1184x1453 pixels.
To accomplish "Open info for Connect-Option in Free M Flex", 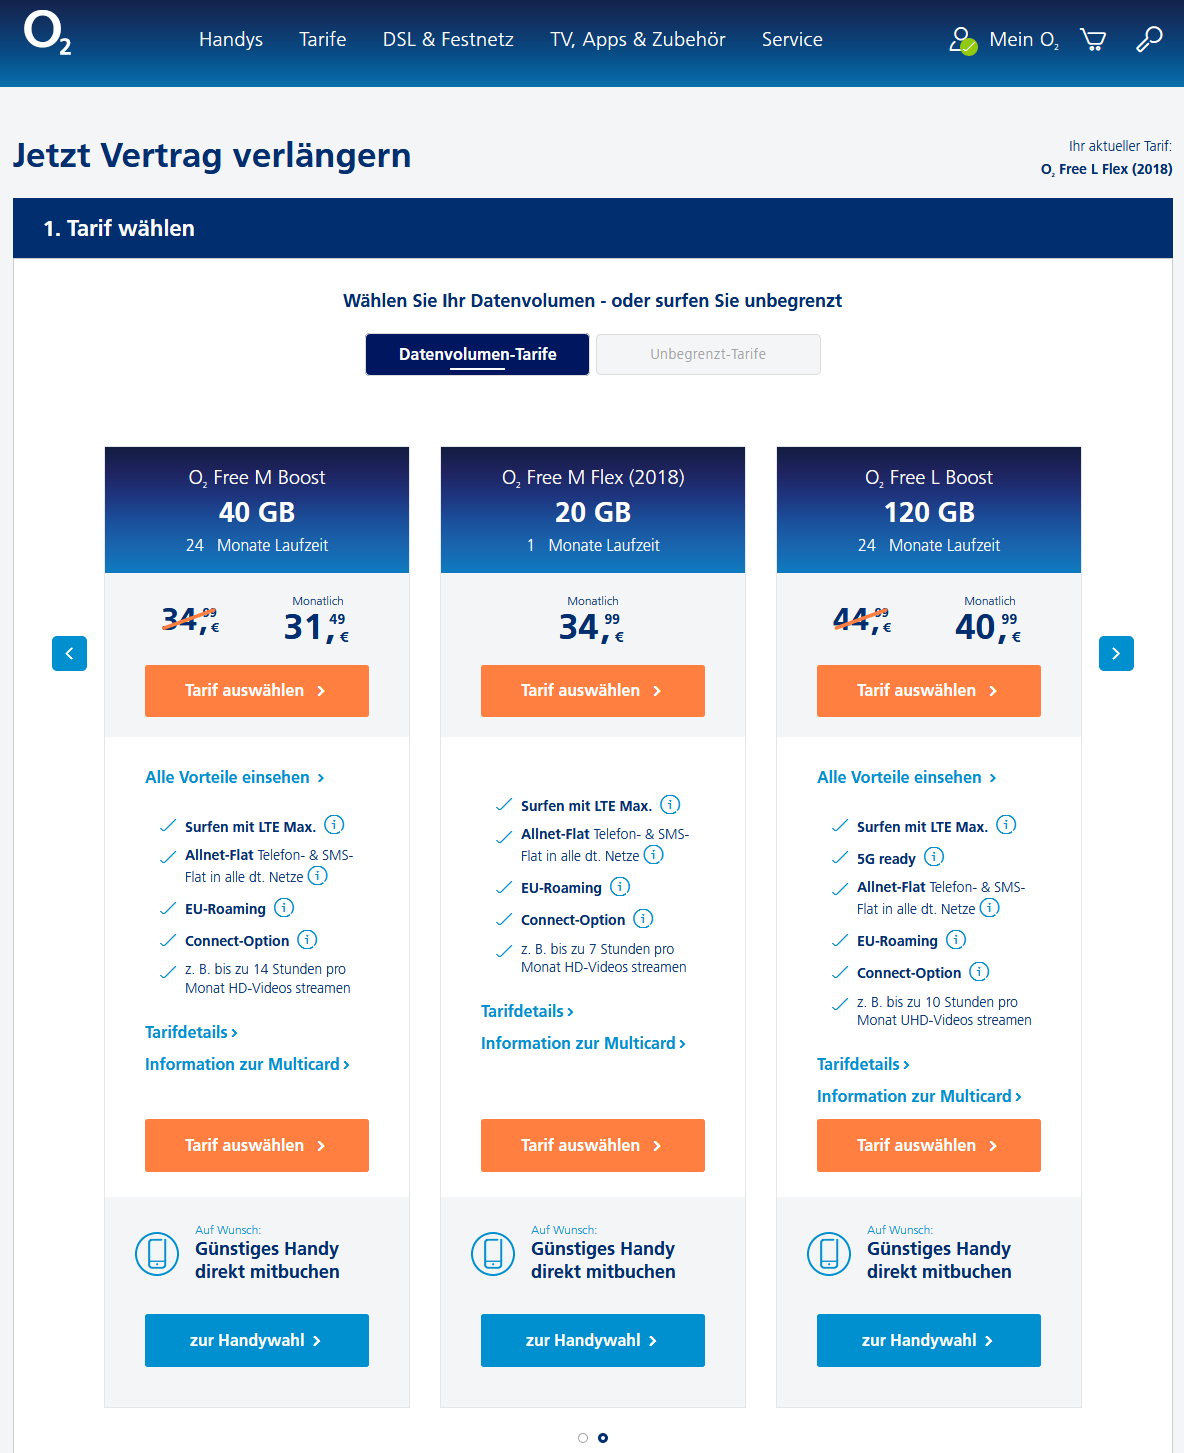I will pos(643,919).
